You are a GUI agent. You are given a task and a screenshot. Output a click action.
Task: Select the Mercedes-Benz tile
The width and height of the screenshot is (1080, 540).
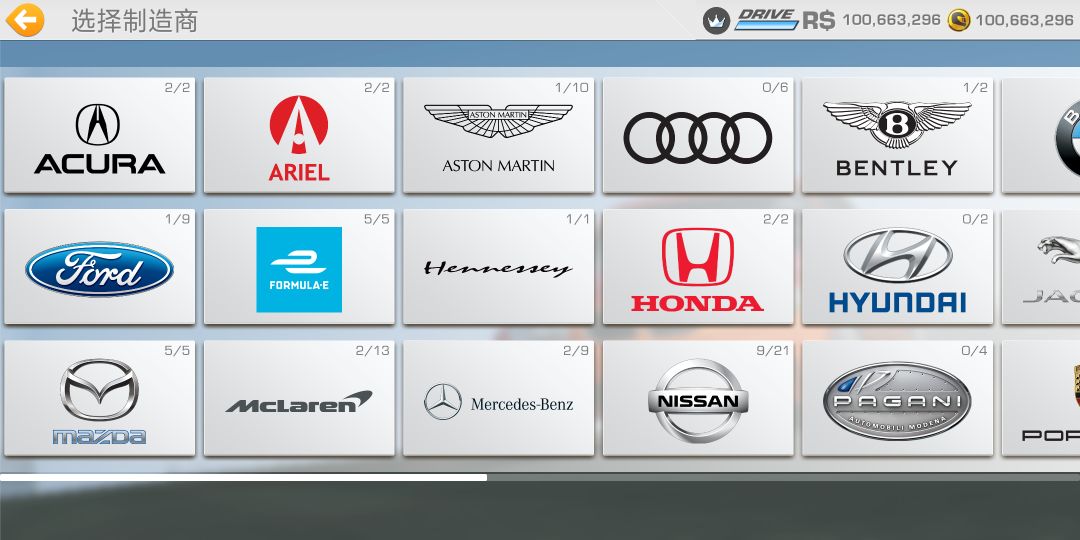click(x=499, y=398)
